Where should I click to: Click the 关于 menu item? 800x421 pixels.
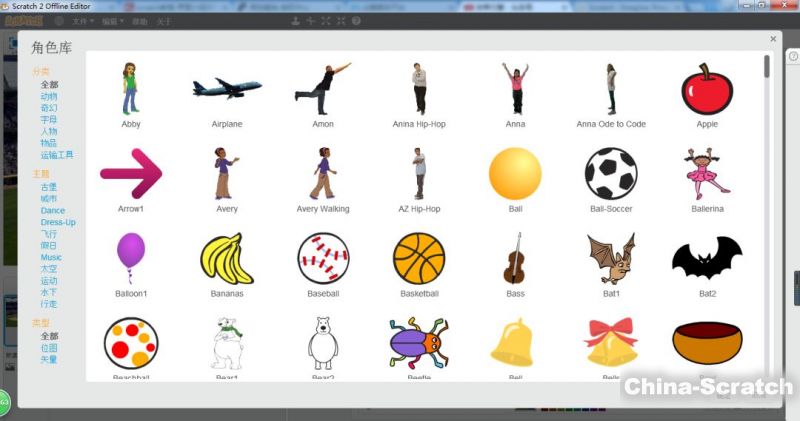click(x=164, y=21)
